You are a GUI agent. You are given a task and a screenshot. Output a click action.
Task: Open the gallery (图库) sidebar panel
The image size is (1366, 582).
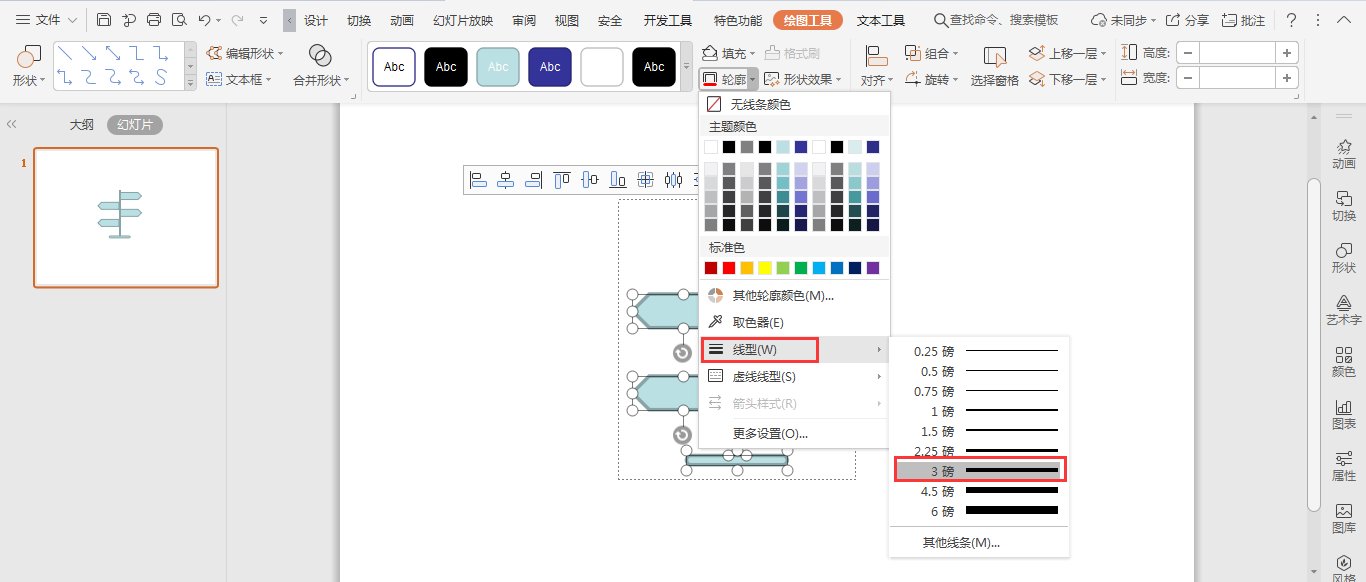click(x=1344, y=516)
